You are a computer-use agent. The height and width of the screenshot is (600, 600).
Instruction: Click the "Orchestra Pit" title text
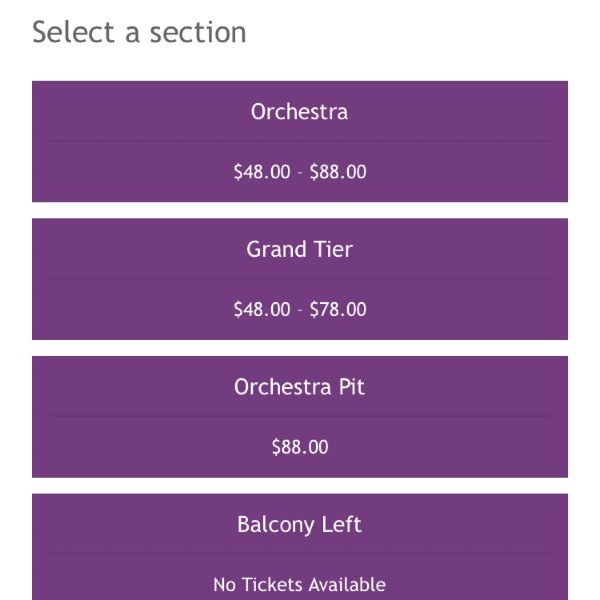300,387
